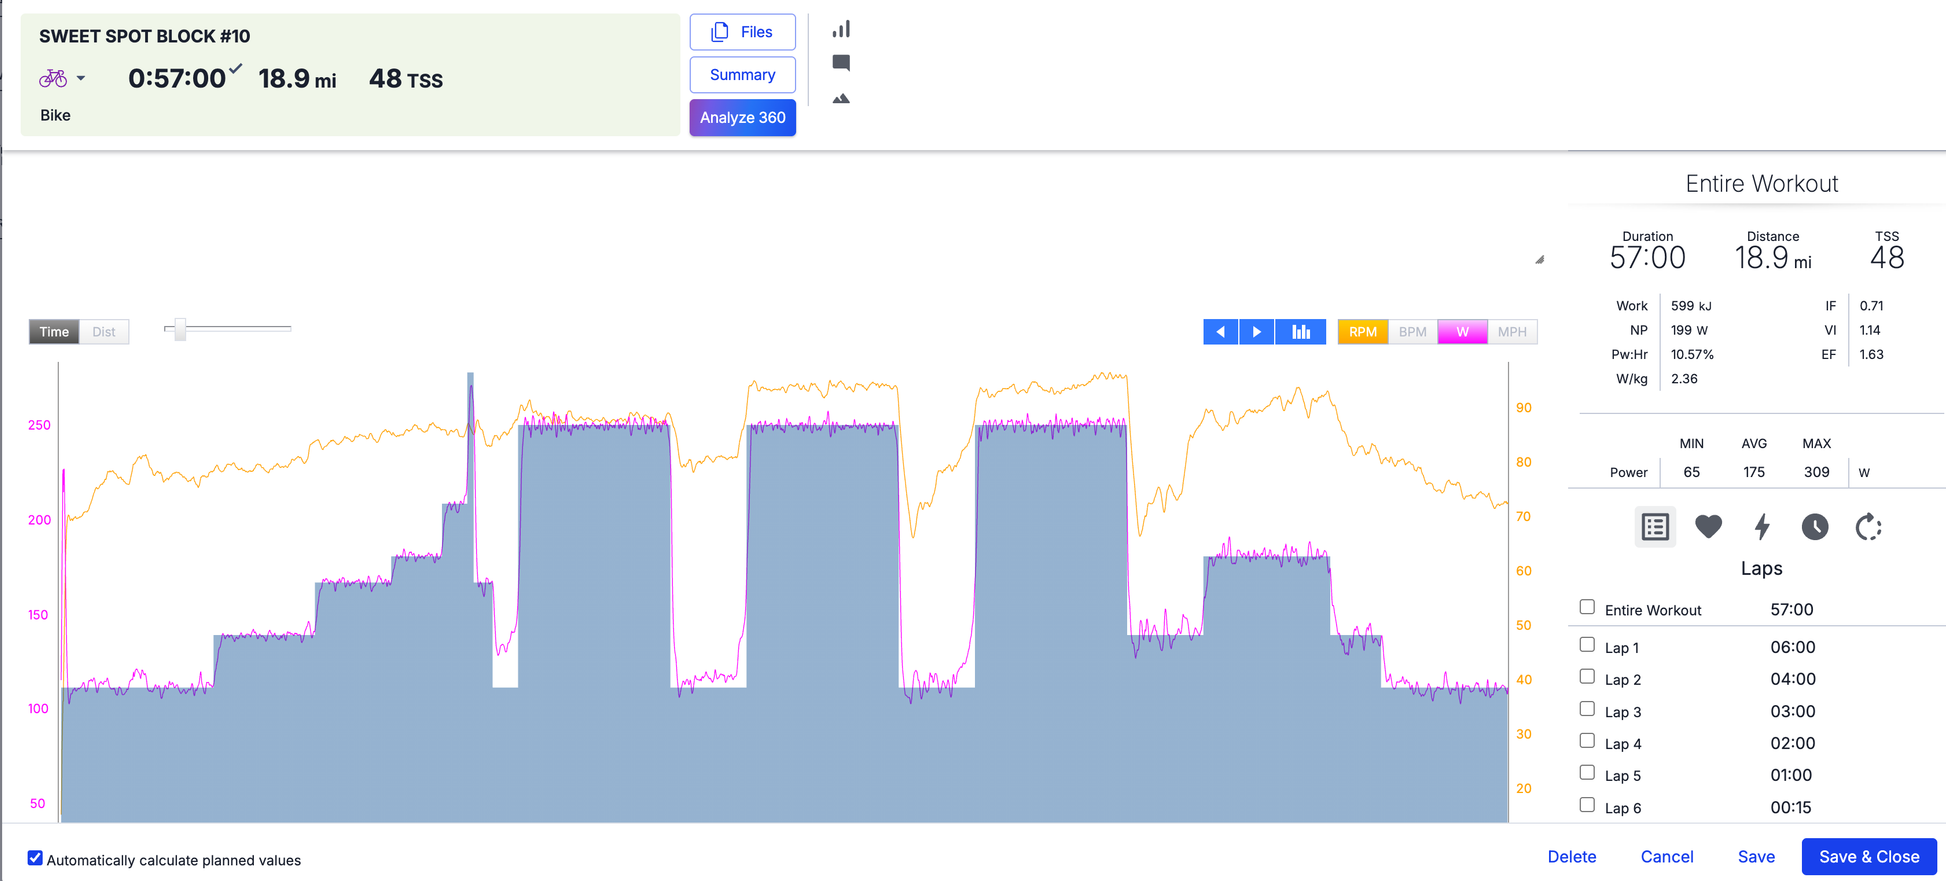The image size is (1946, 881).
Task: Toggle Automatically calculate planned values checkbox
Action: click(x=35, y=858)
